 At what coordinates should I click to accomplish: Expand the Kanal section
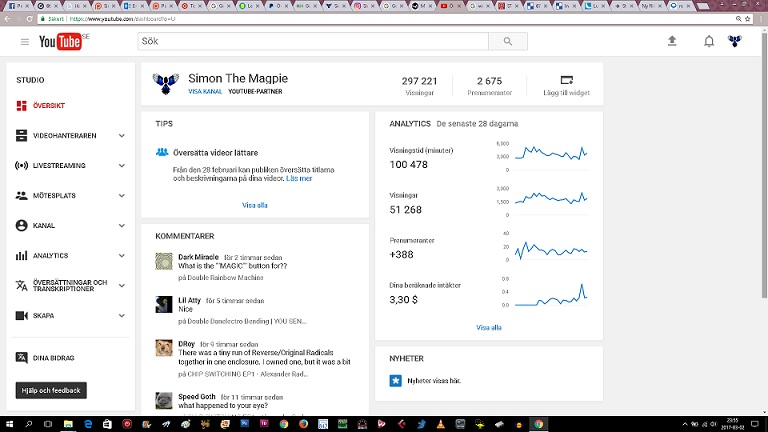[x=121, y=226]
